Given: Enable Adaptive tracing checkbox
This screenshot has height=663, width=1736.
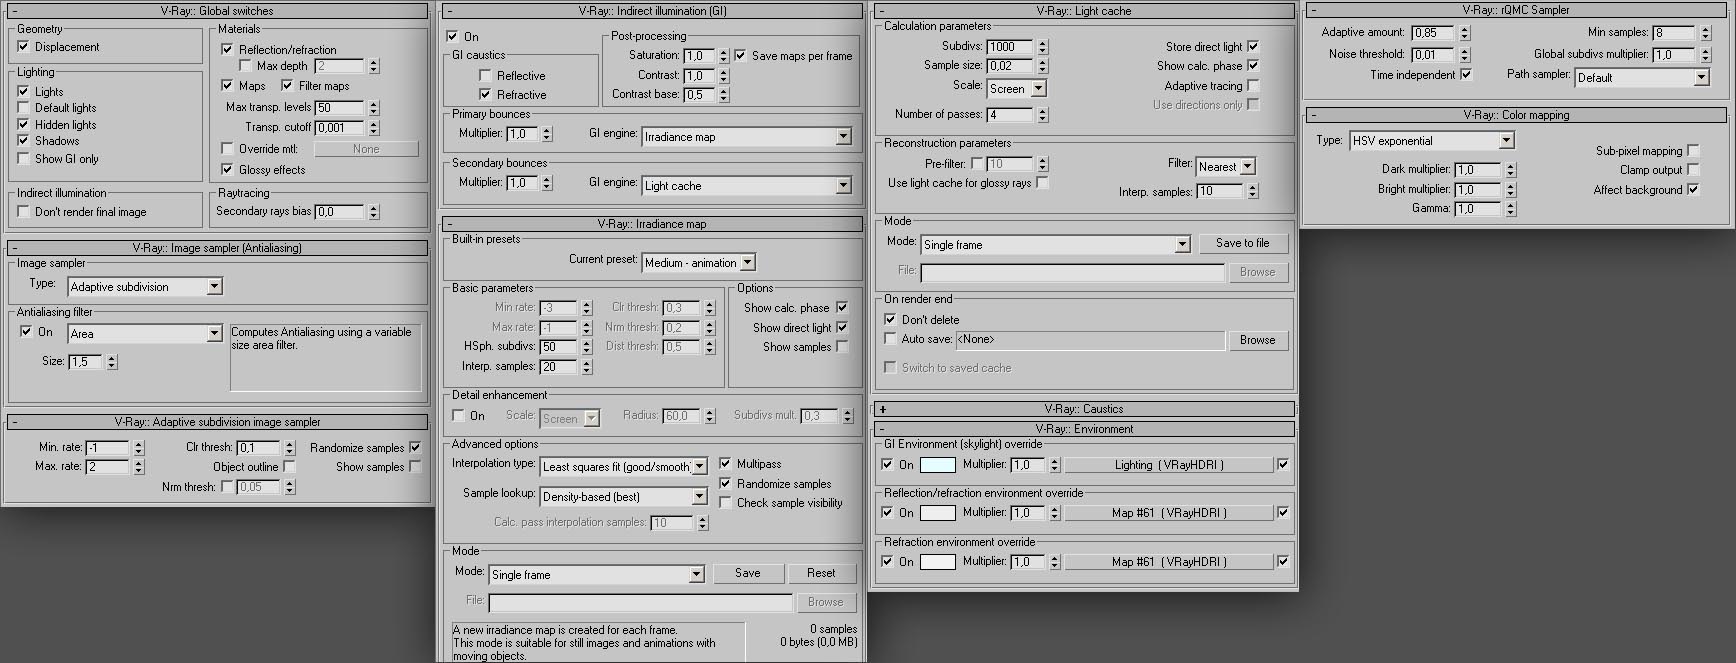Looking at the screenshot, I should pos(1253,85).
